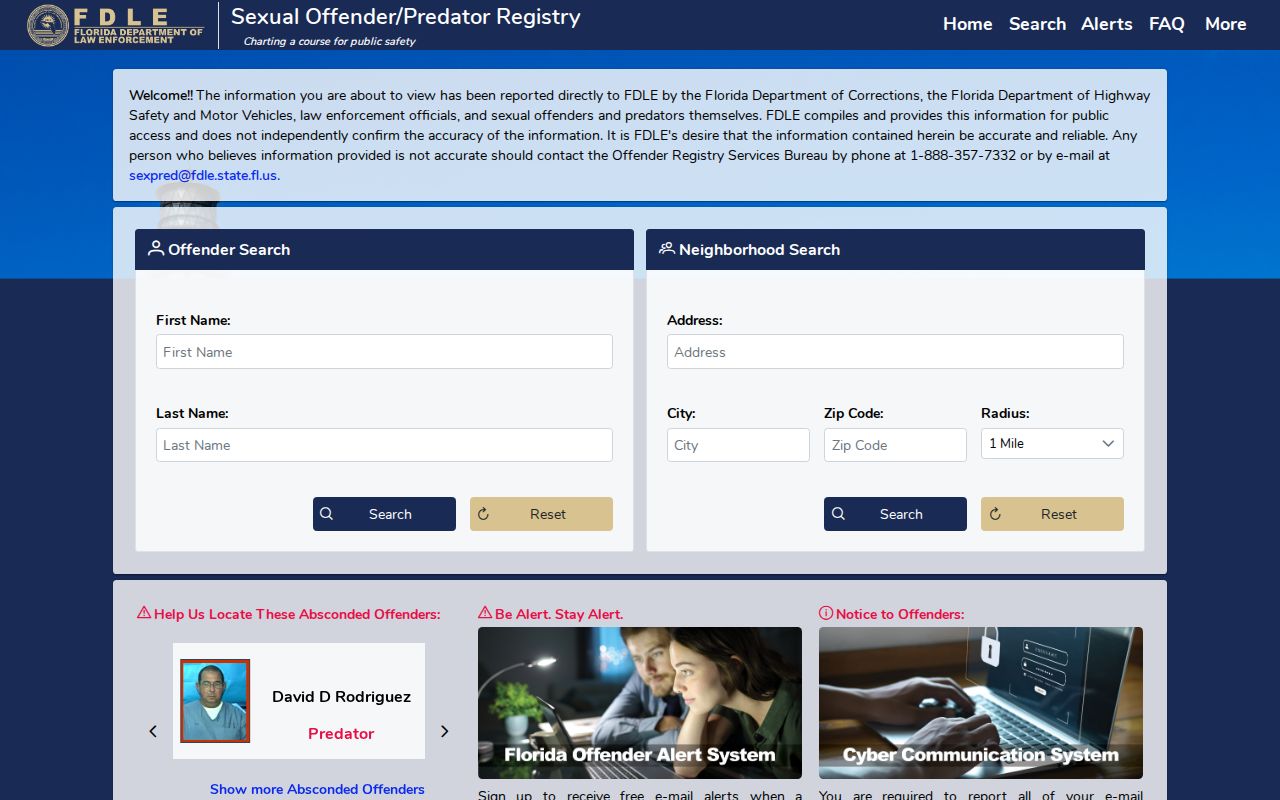Click refresh icon in Offender Reset button
The height and width of the screenshot is (800, 1280).
[x=484, y=514]
